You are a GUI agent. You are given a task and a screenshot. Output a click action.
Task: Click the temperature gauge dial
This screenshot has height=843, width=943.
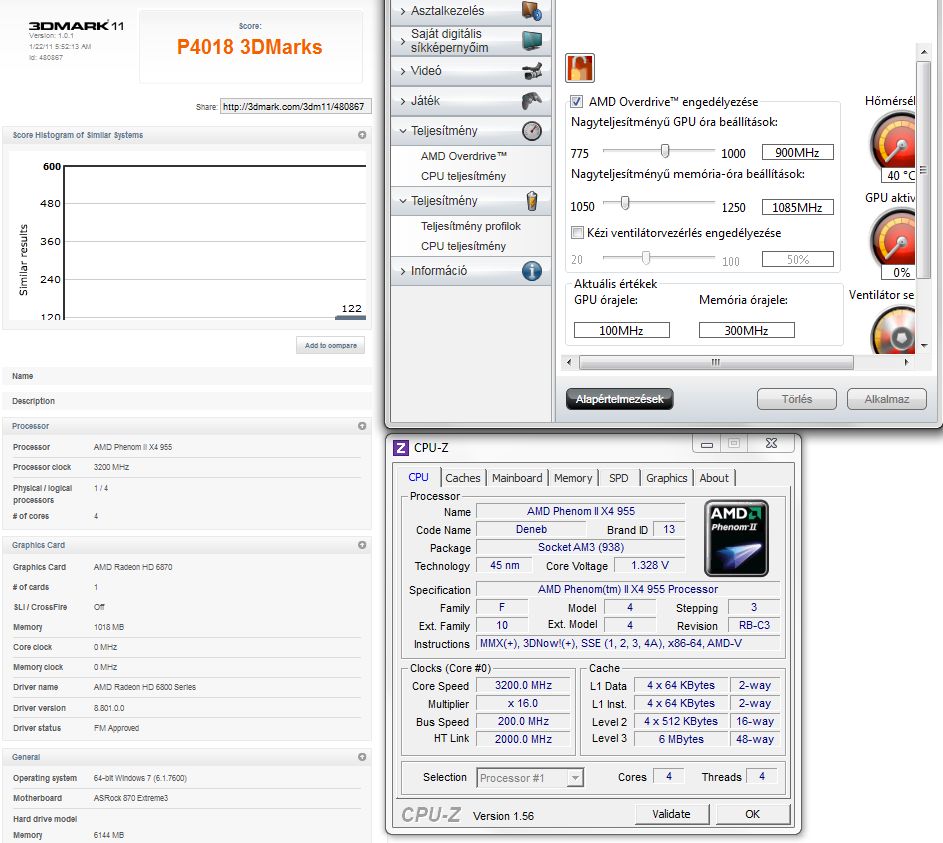(x=894, y=142)
